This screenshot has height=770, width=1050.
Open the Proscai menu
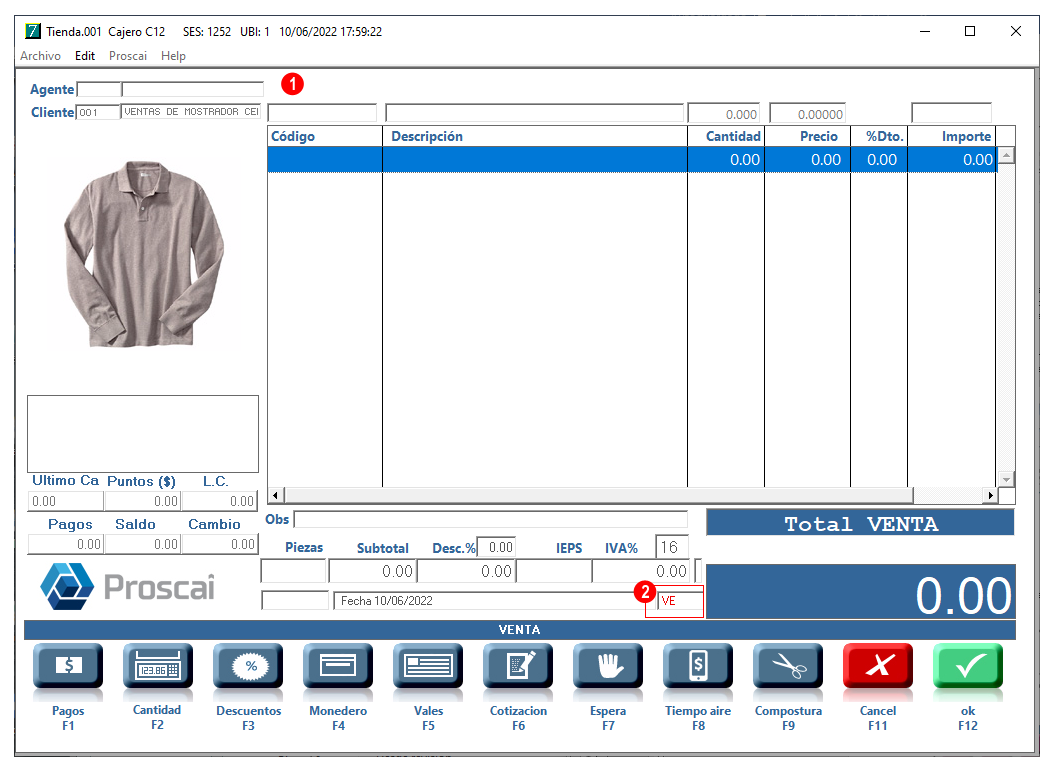128,56
